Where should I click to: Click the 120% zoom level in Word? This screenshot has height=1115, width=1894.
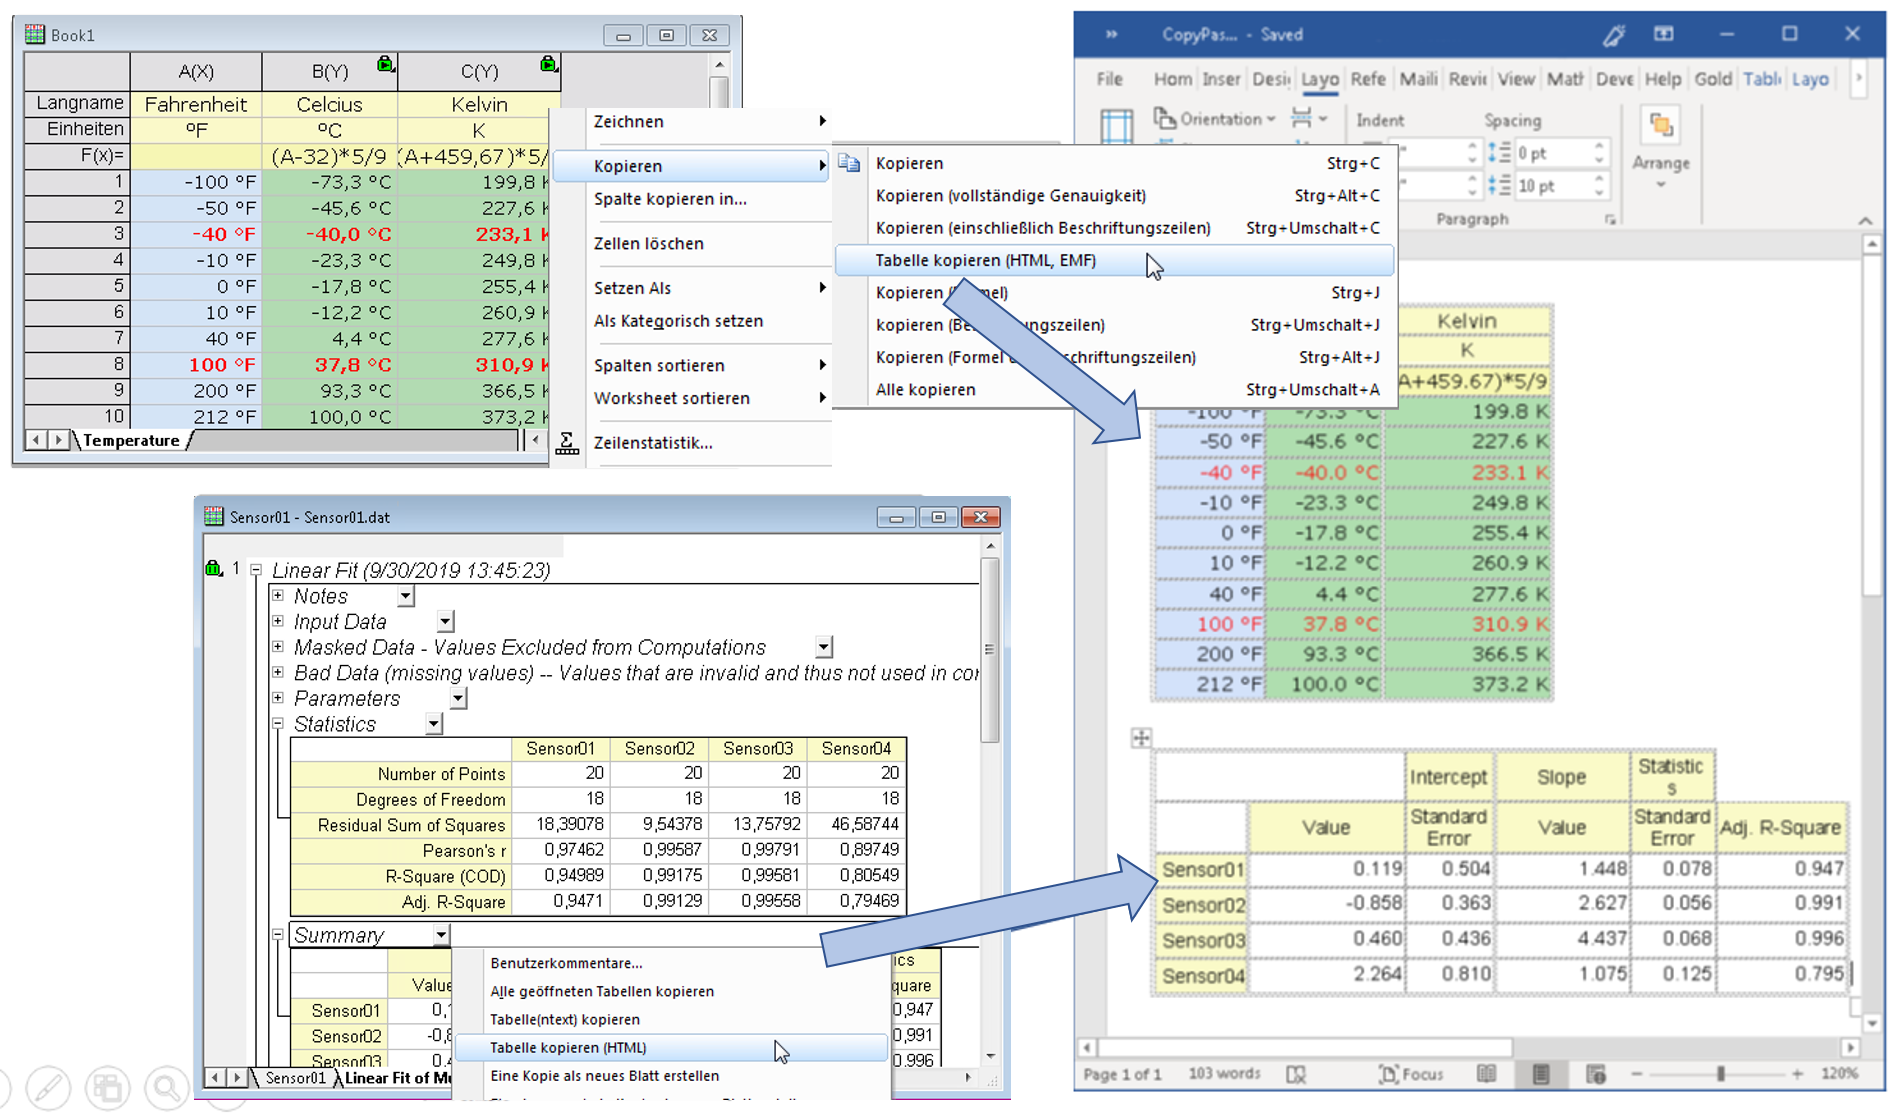[1840, 1074]
